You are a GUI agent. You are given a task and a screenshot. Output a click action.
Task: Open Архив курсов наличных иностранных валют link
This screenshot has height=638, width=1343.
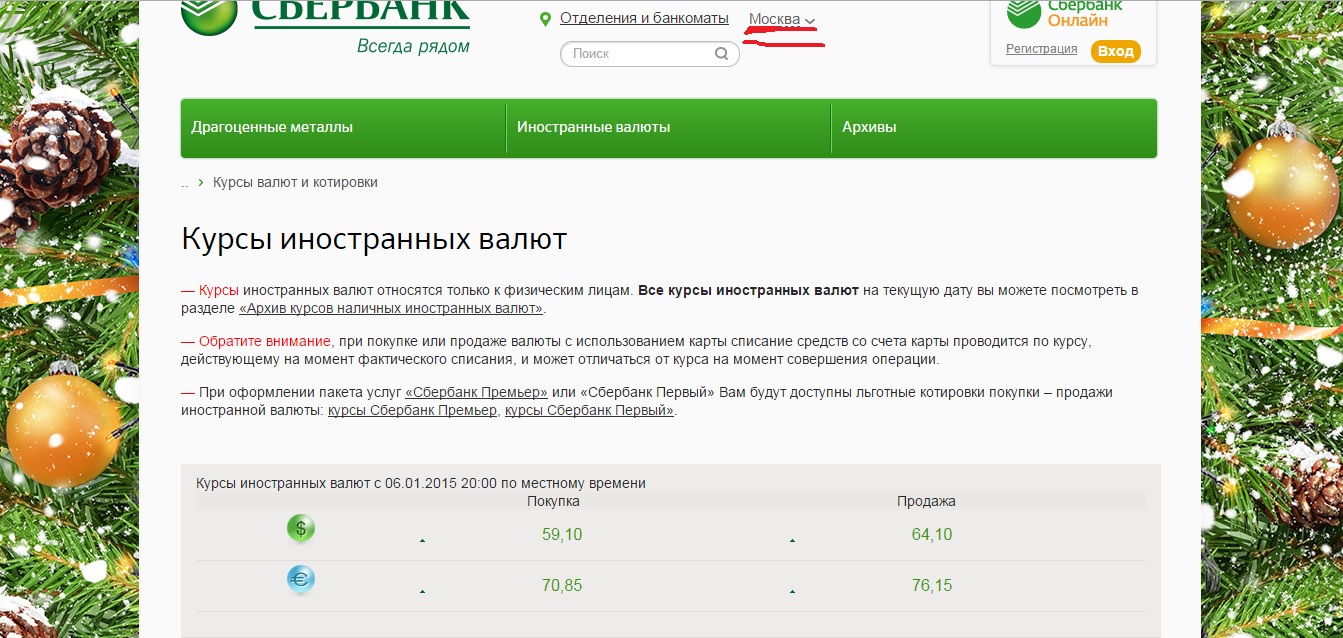tap(391, 309)
